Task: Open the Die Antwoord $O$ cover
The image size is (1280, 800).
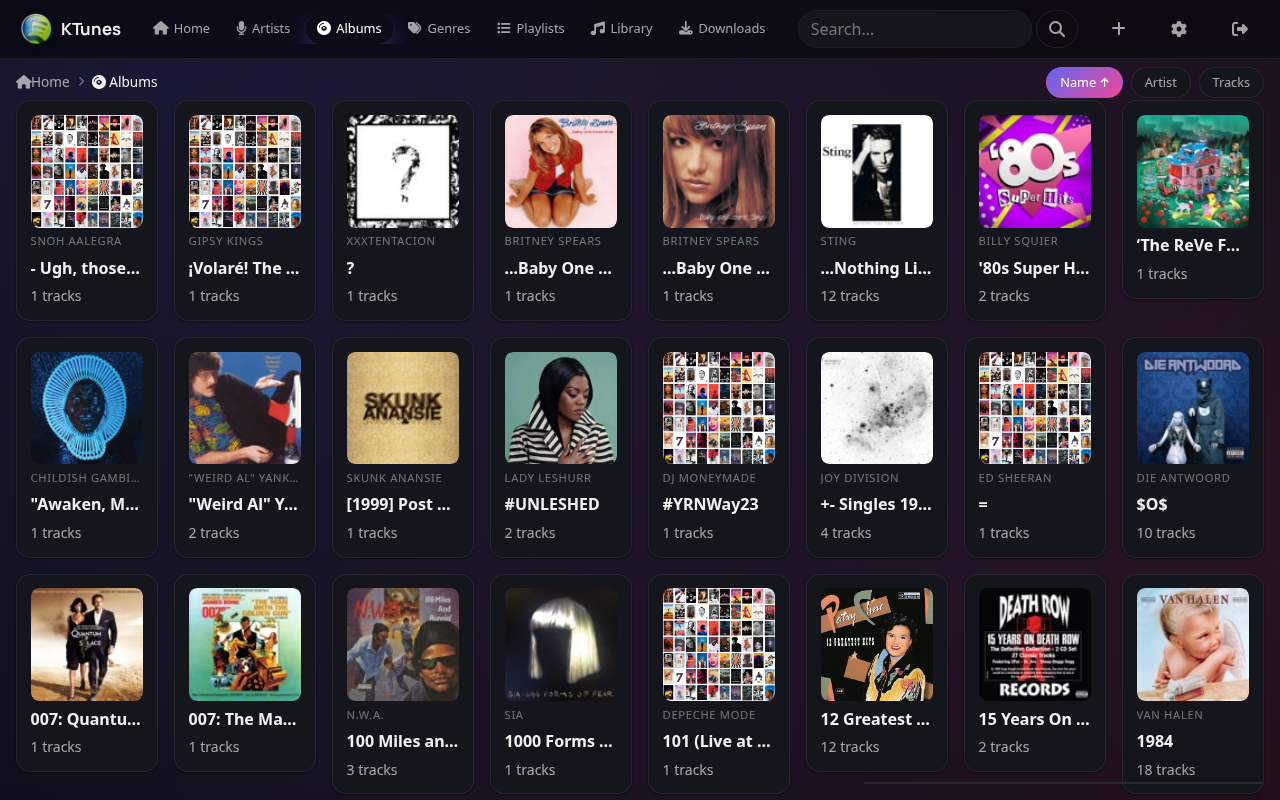Action: click(x=1193, y=408)
